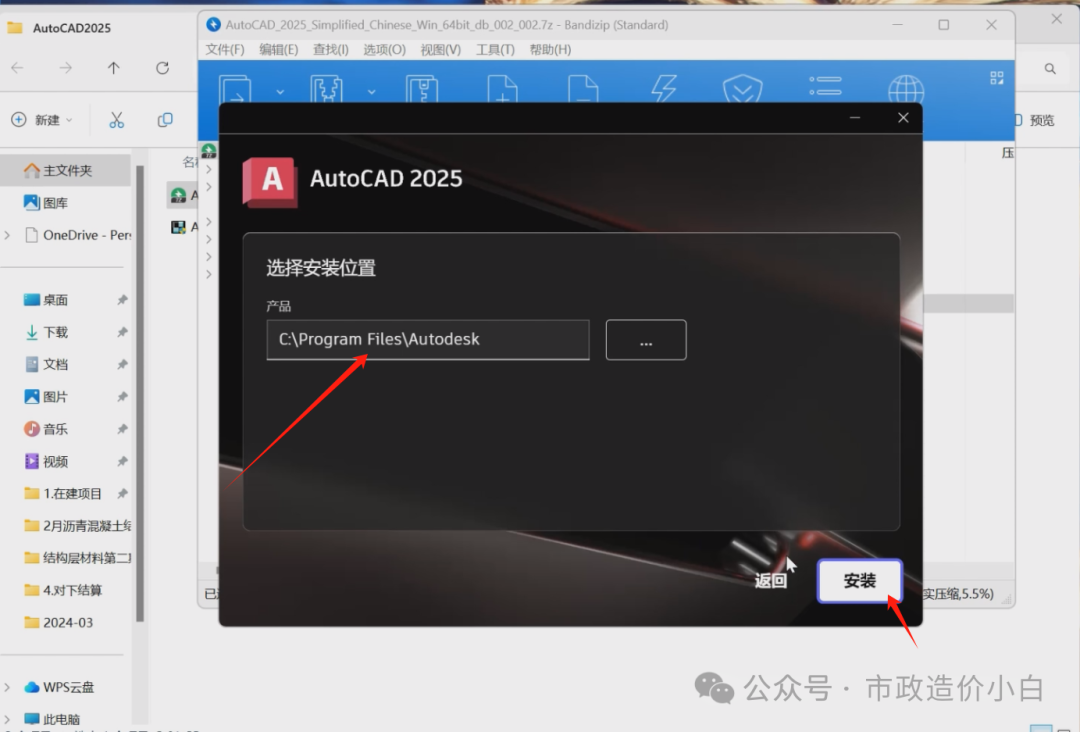Unpin 文档 using its pin icon
The width and height of the screenshot is (1080, 732).
click(122, 364)
